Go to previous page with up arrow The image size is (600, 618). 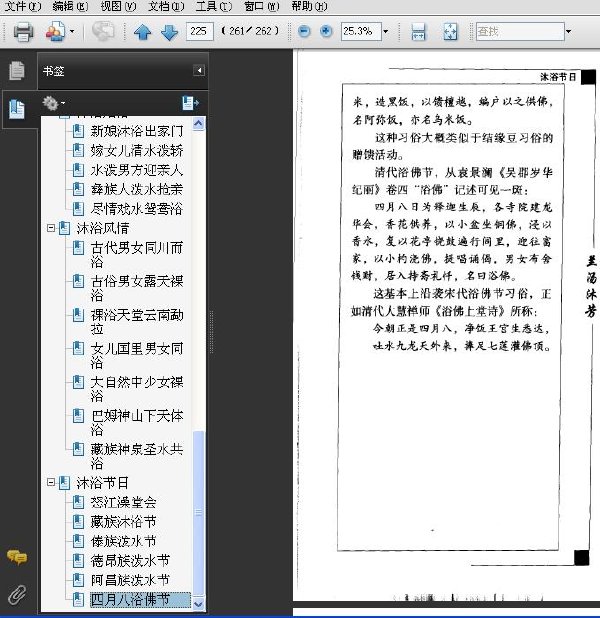click(143, 32)
